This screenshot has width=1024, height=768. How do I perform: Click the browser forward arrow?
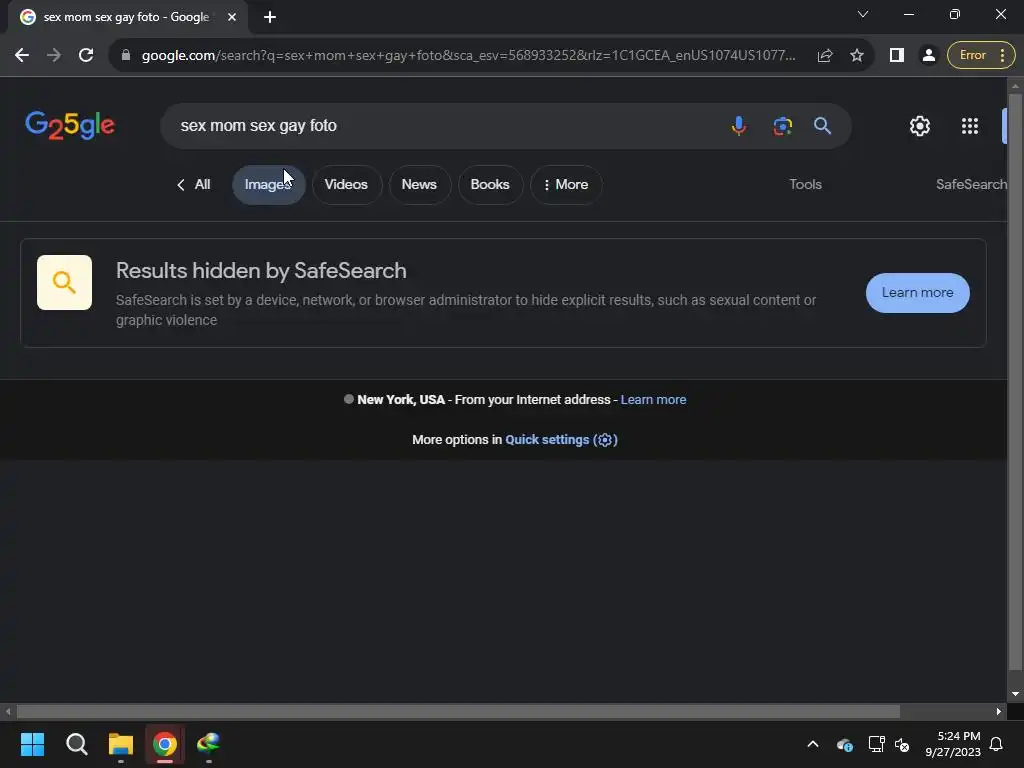tap(54, 56)
